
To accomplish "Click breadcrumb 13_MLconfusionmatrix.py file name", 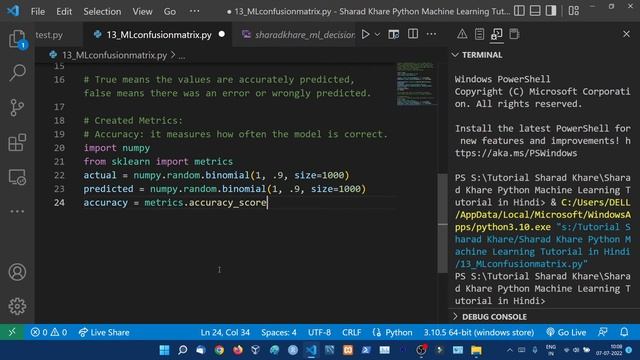I will pyautogui.click(x=114, y=55).
